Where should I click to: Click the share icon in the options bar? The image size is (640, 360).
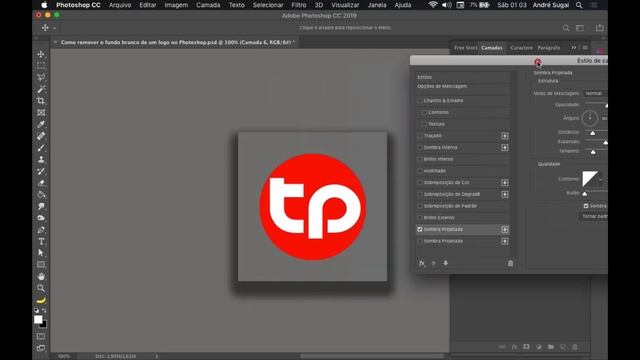600,28
